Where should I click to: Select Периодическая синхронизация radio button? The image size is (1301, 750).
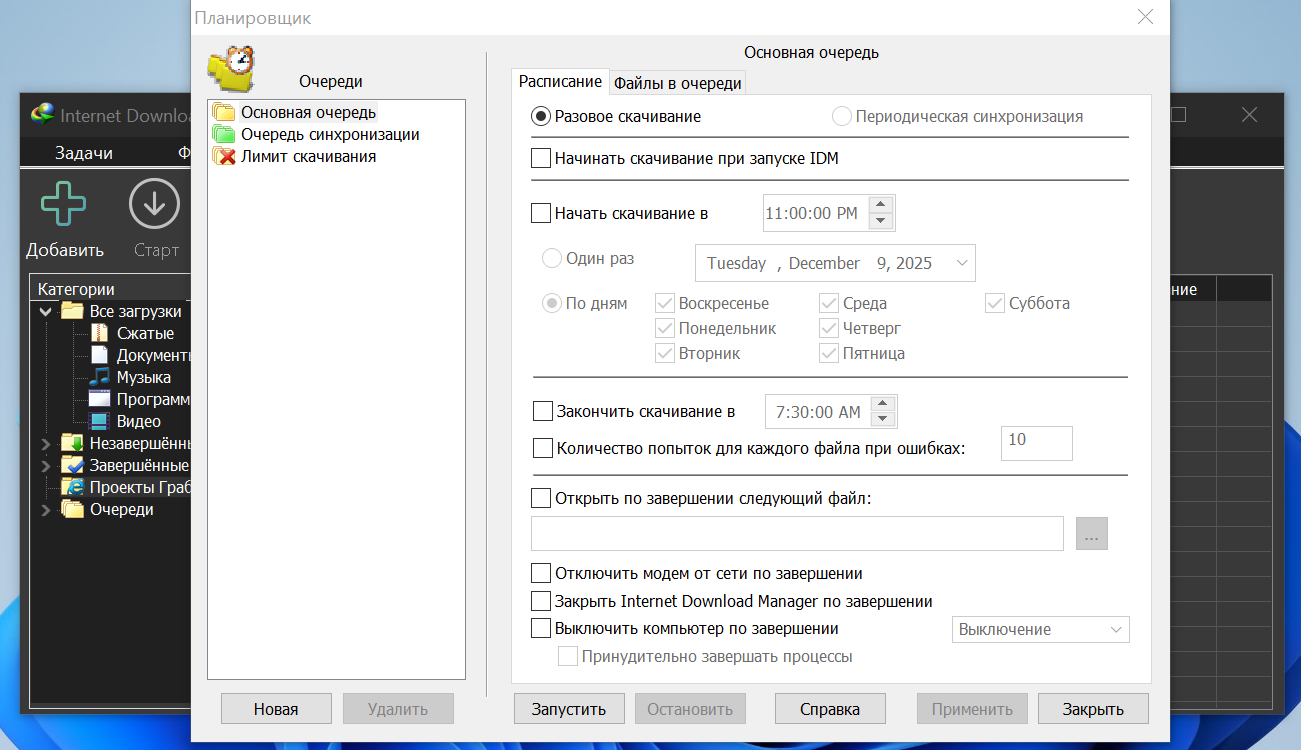coord(842,116)
